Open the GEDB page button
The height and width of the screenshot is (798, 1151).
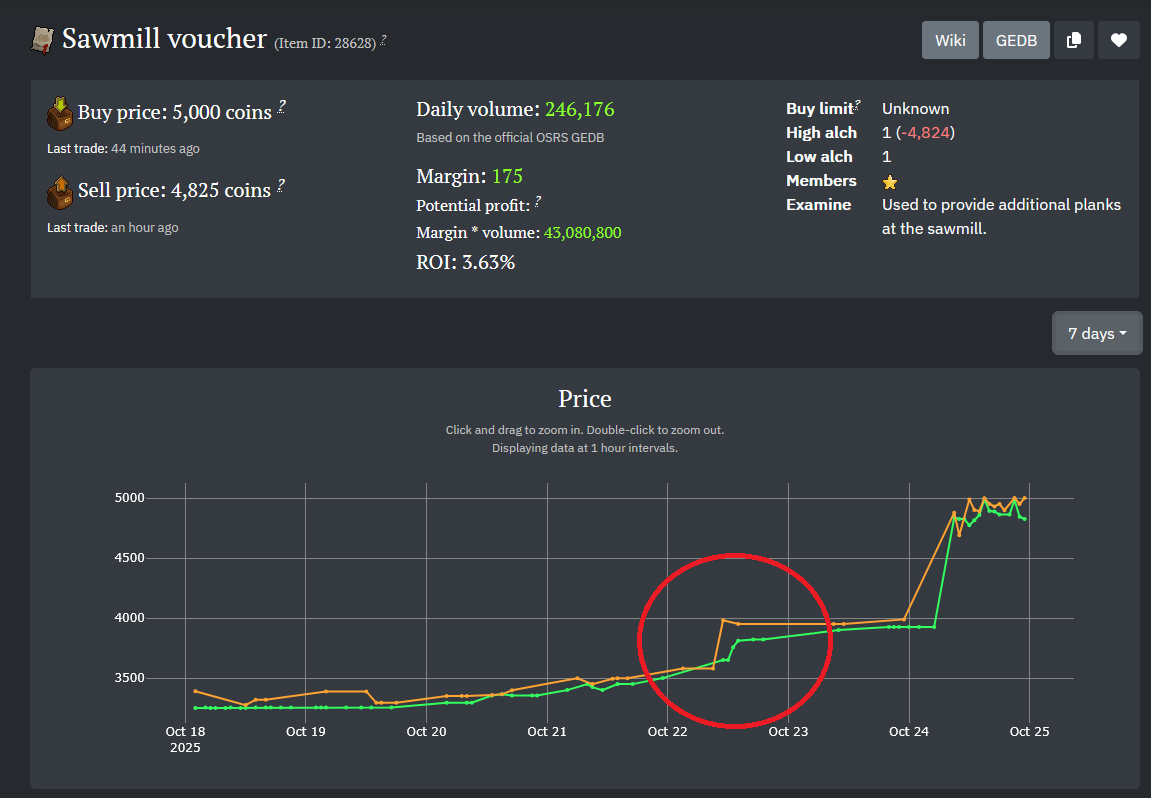click(x=1016, y=40)
